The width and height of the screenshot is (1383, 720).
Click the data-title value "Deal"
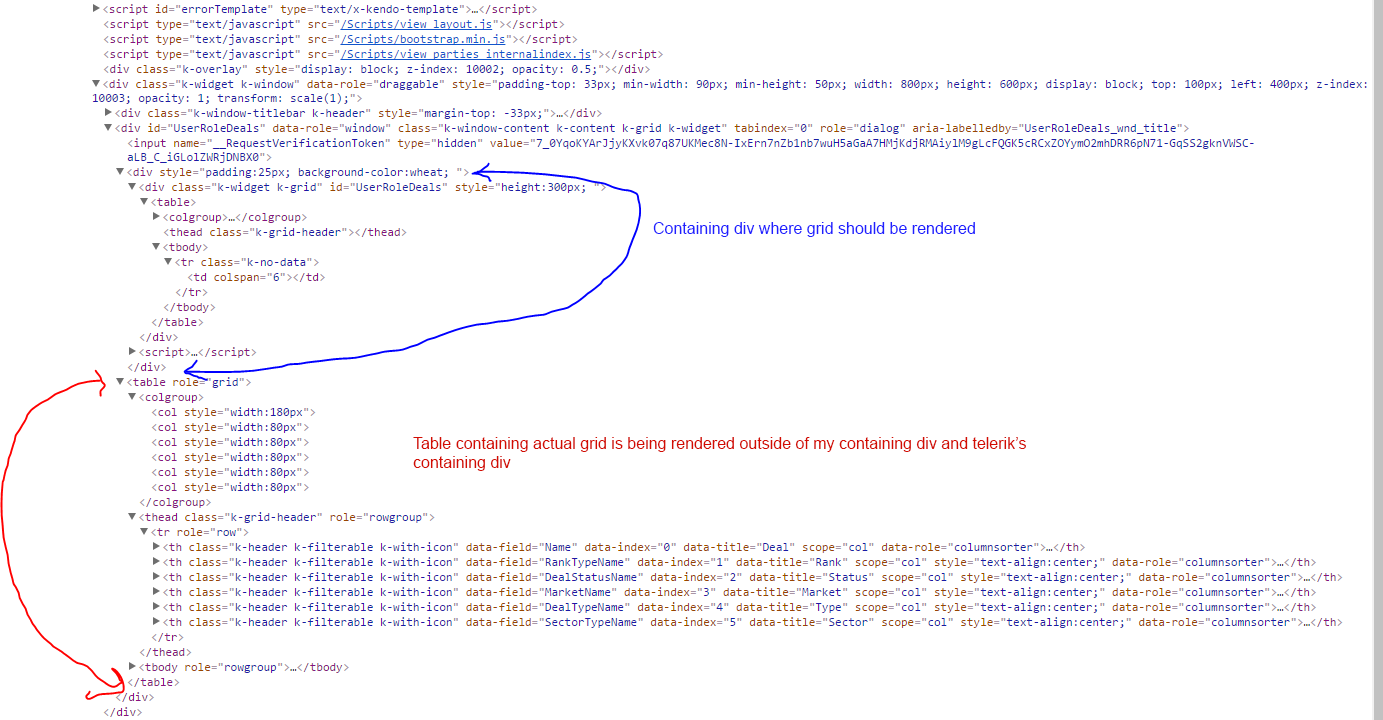click(778, 547)
